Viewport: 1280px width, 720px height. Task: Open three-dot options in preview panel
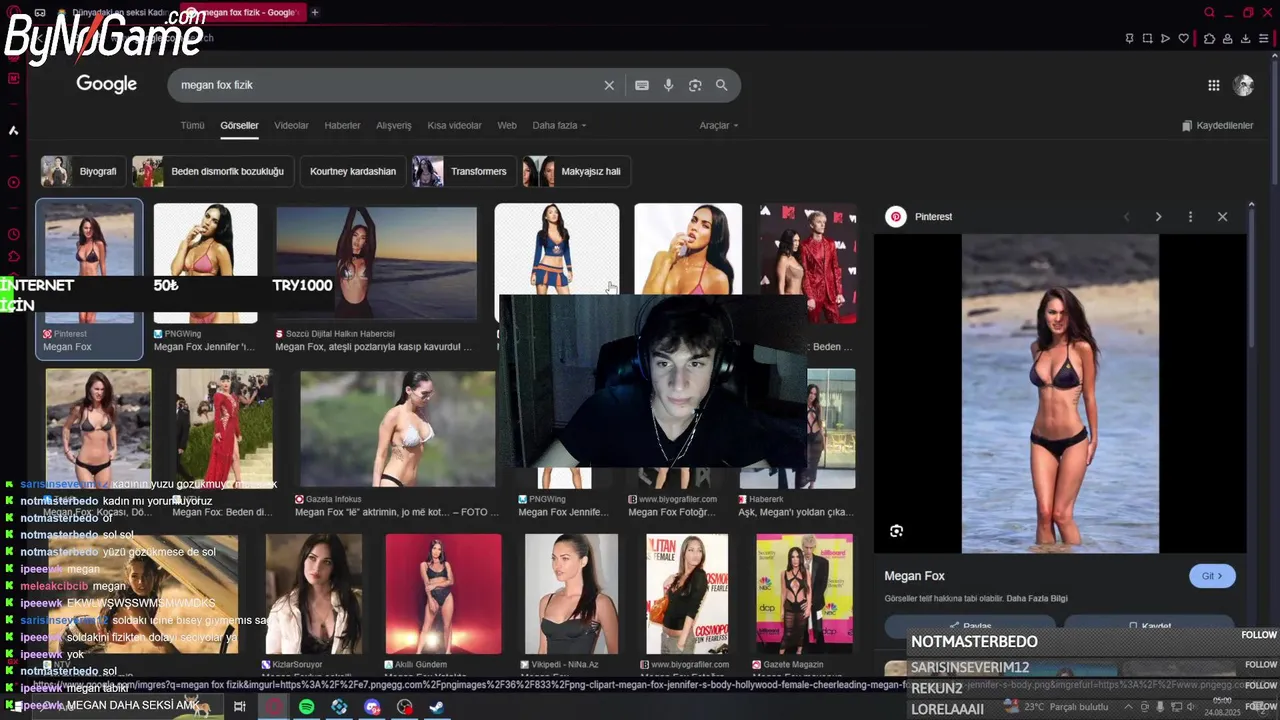(x=1190, y=216)
